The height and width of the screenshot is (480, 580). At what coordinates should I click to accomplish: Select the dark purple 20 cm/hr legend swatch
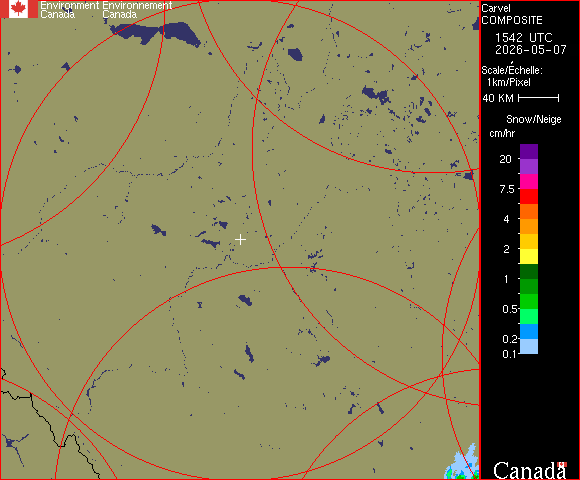click(529, 152)
